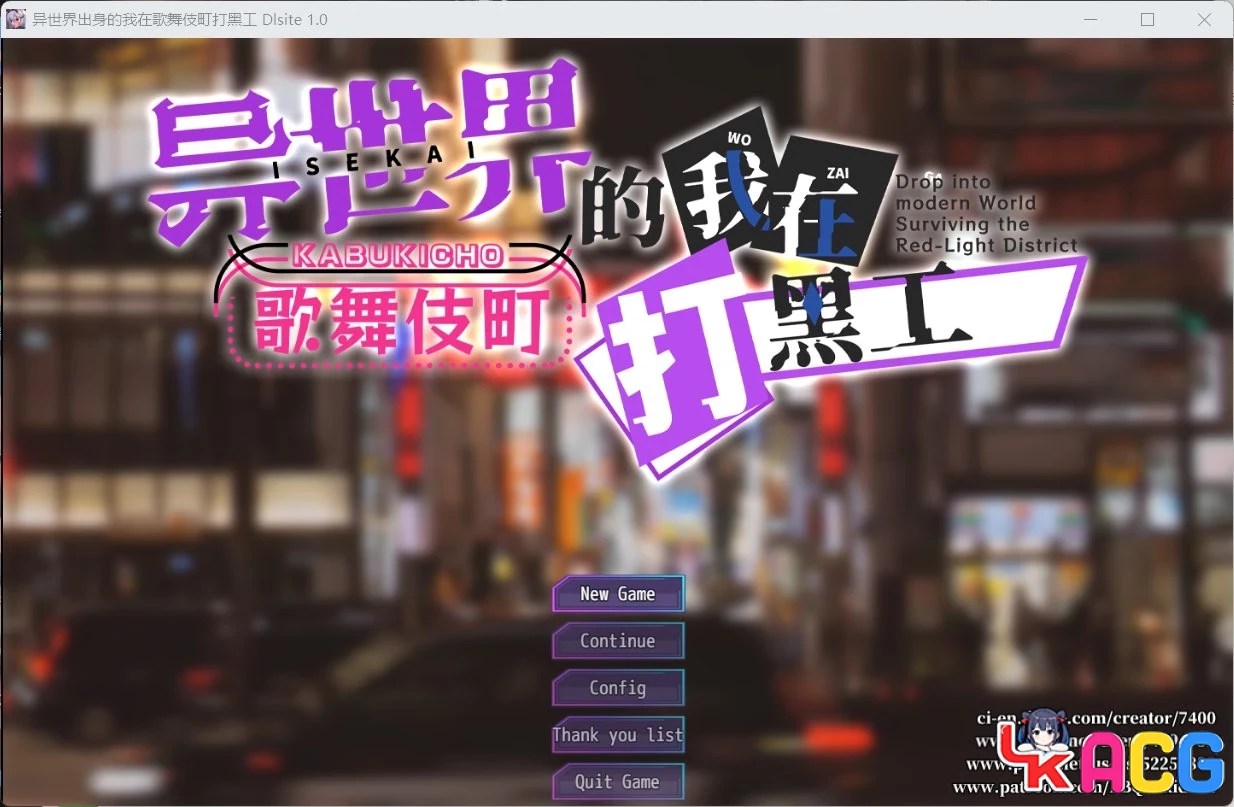Click the game's title bar app icon
This screenshot has width=1234, height=807.
pyautogui.click(x=16, y=19)
